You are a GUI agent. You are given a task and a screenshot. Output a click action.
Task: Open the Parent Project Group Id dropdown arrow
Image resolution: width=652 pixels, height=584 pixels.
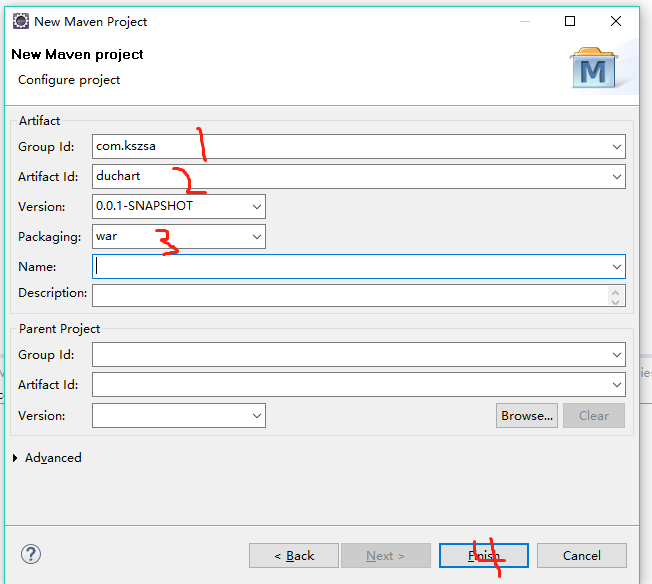(617, 355)
